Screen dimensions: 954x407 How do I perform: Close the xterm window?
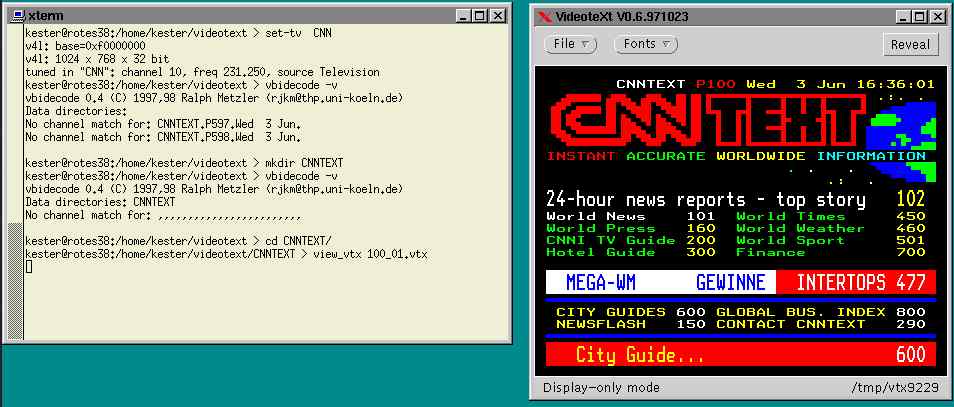click(x=497, y=16)
